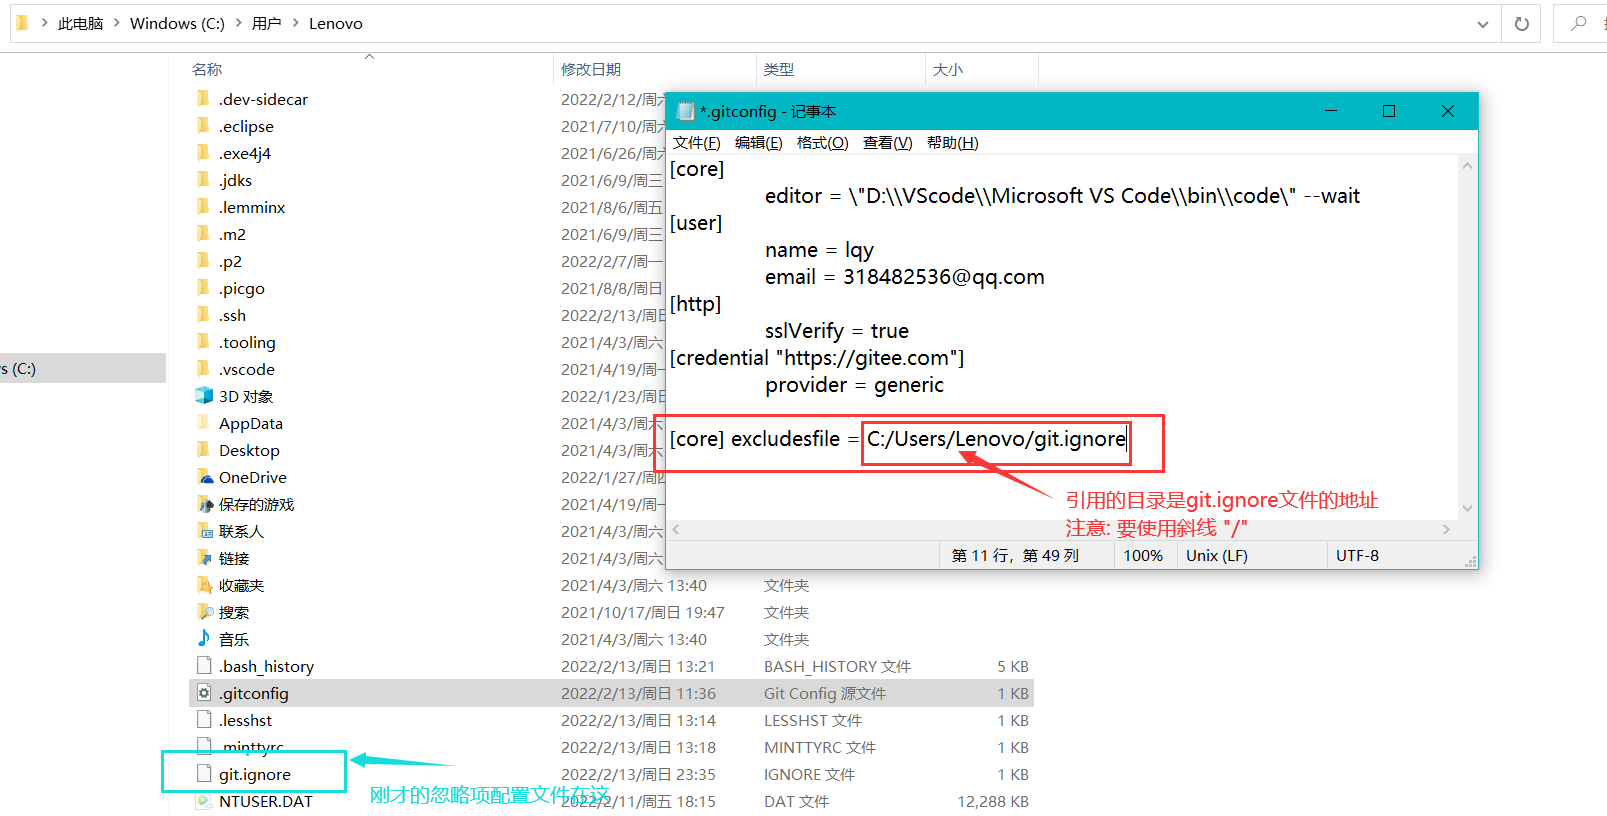Select the NTUSER.DAT file name
This screenshot has height=816, width=1607.
266,801
